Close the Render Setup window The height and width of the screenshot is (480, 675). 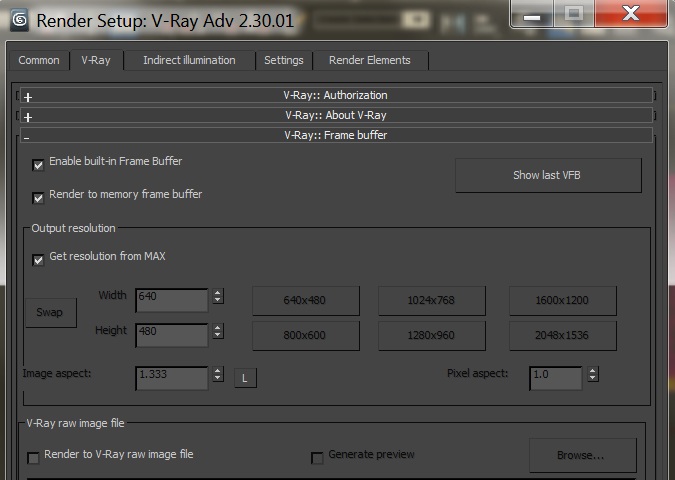pos(631,14)
